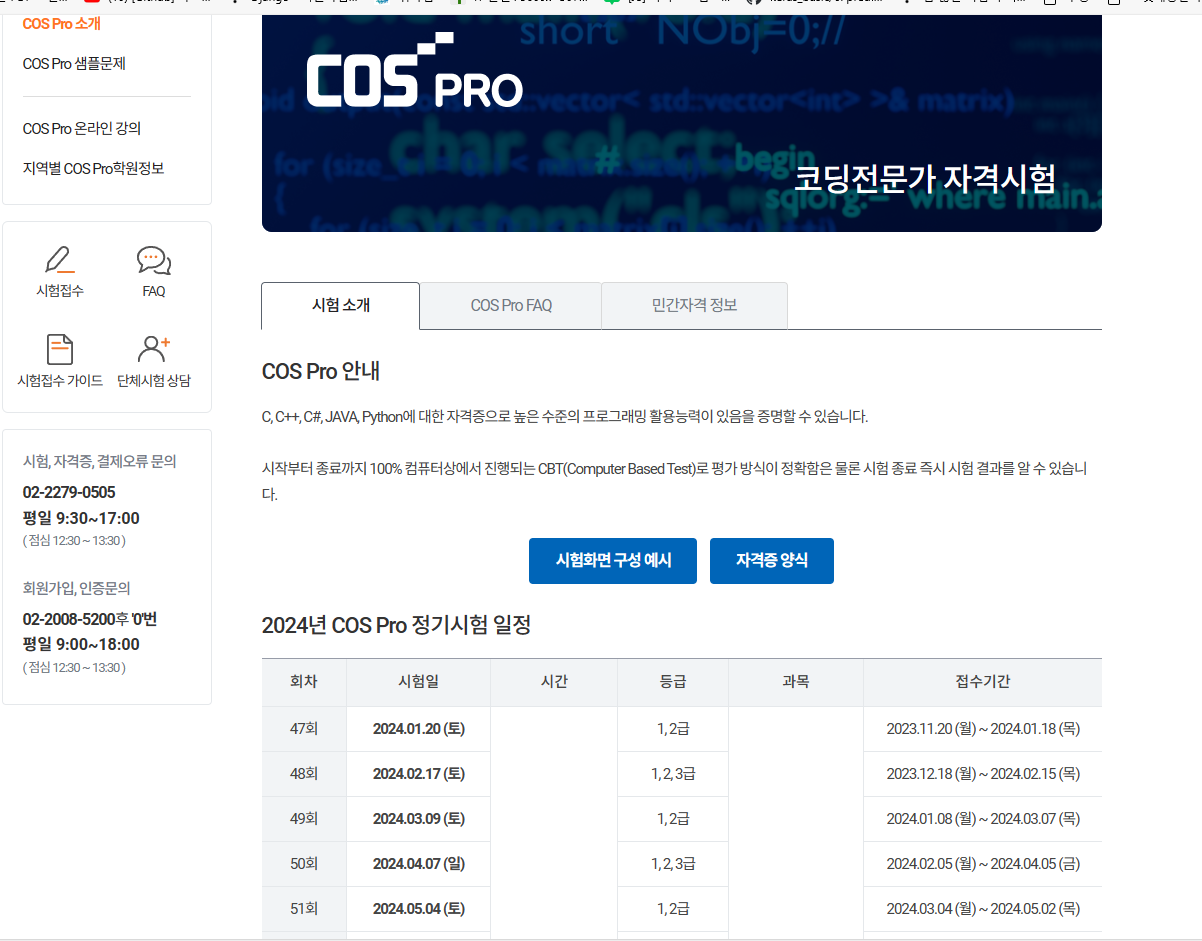Open the FAQ speech bubble icon
Viewport: 1202px width, 941px height.
pos(154,260)
